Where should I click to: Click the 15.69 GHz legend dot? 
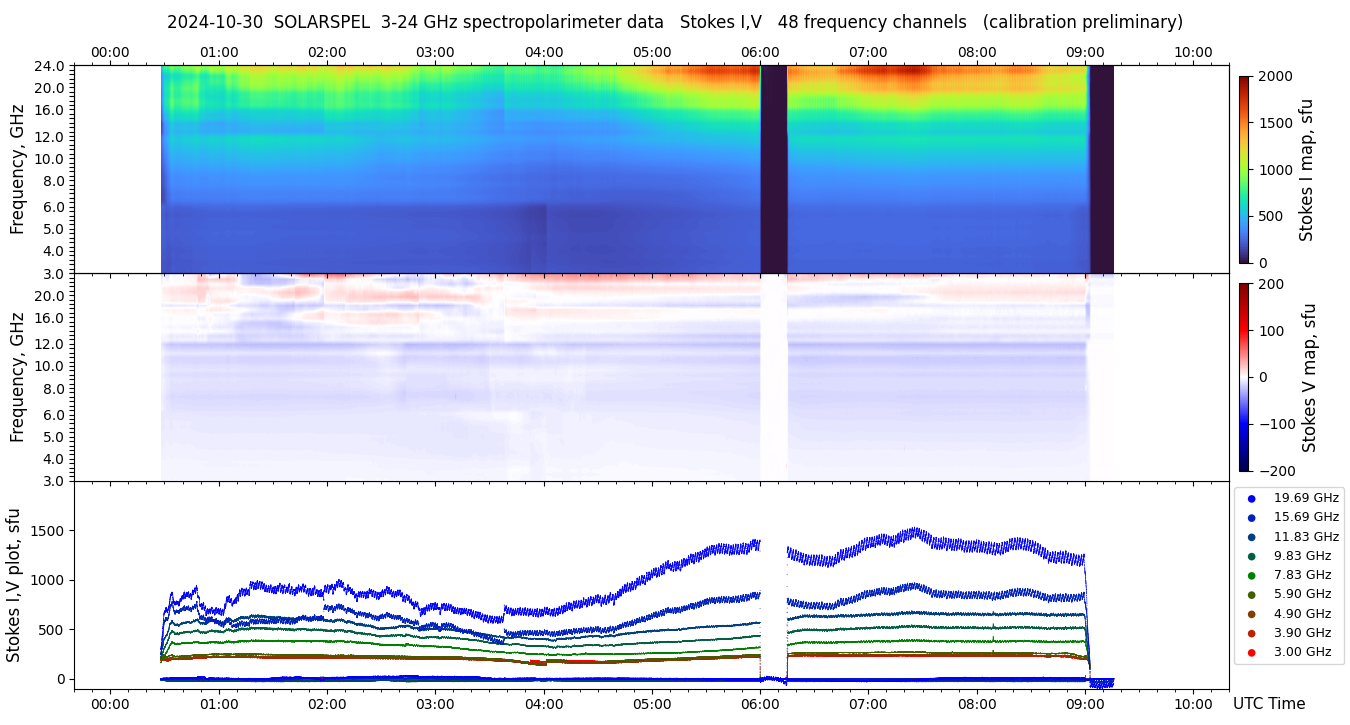1251,517
